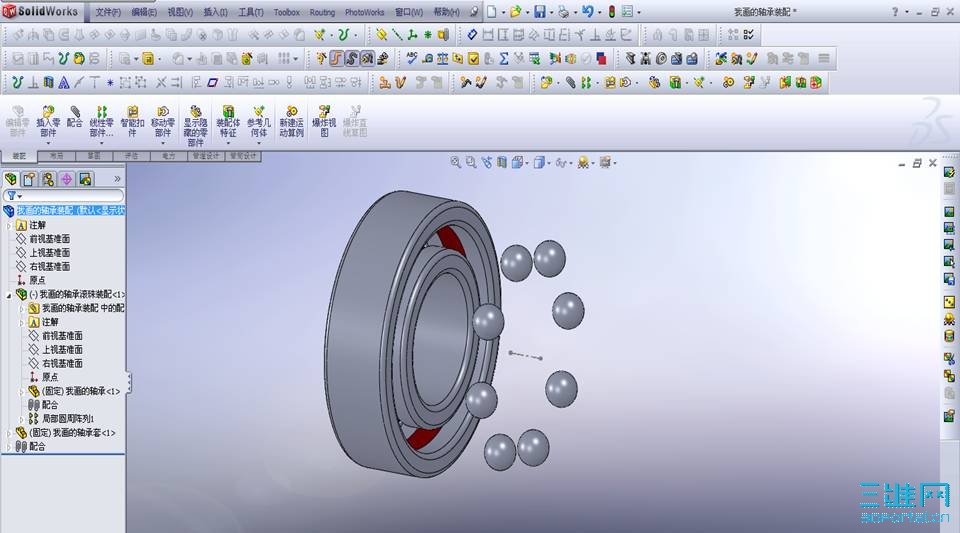This screenshot has width=960, height=533.
Task: Open the 文件(F) menu
Action: pos(108,12)
